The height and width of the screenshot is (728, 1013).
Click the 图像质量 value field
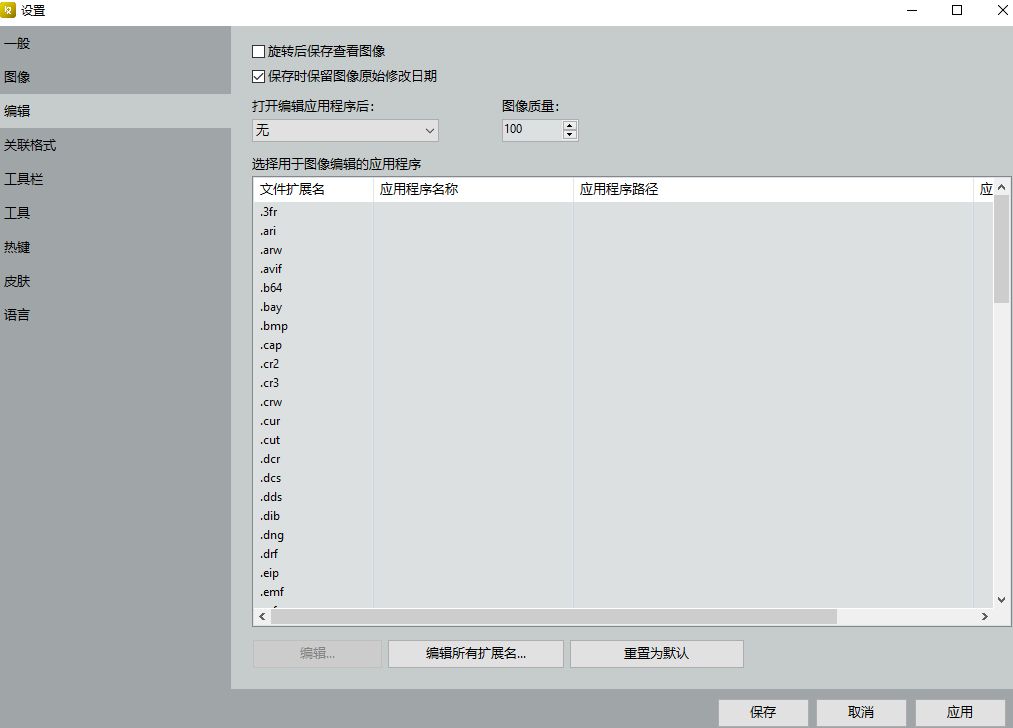(x=531, y=130)
